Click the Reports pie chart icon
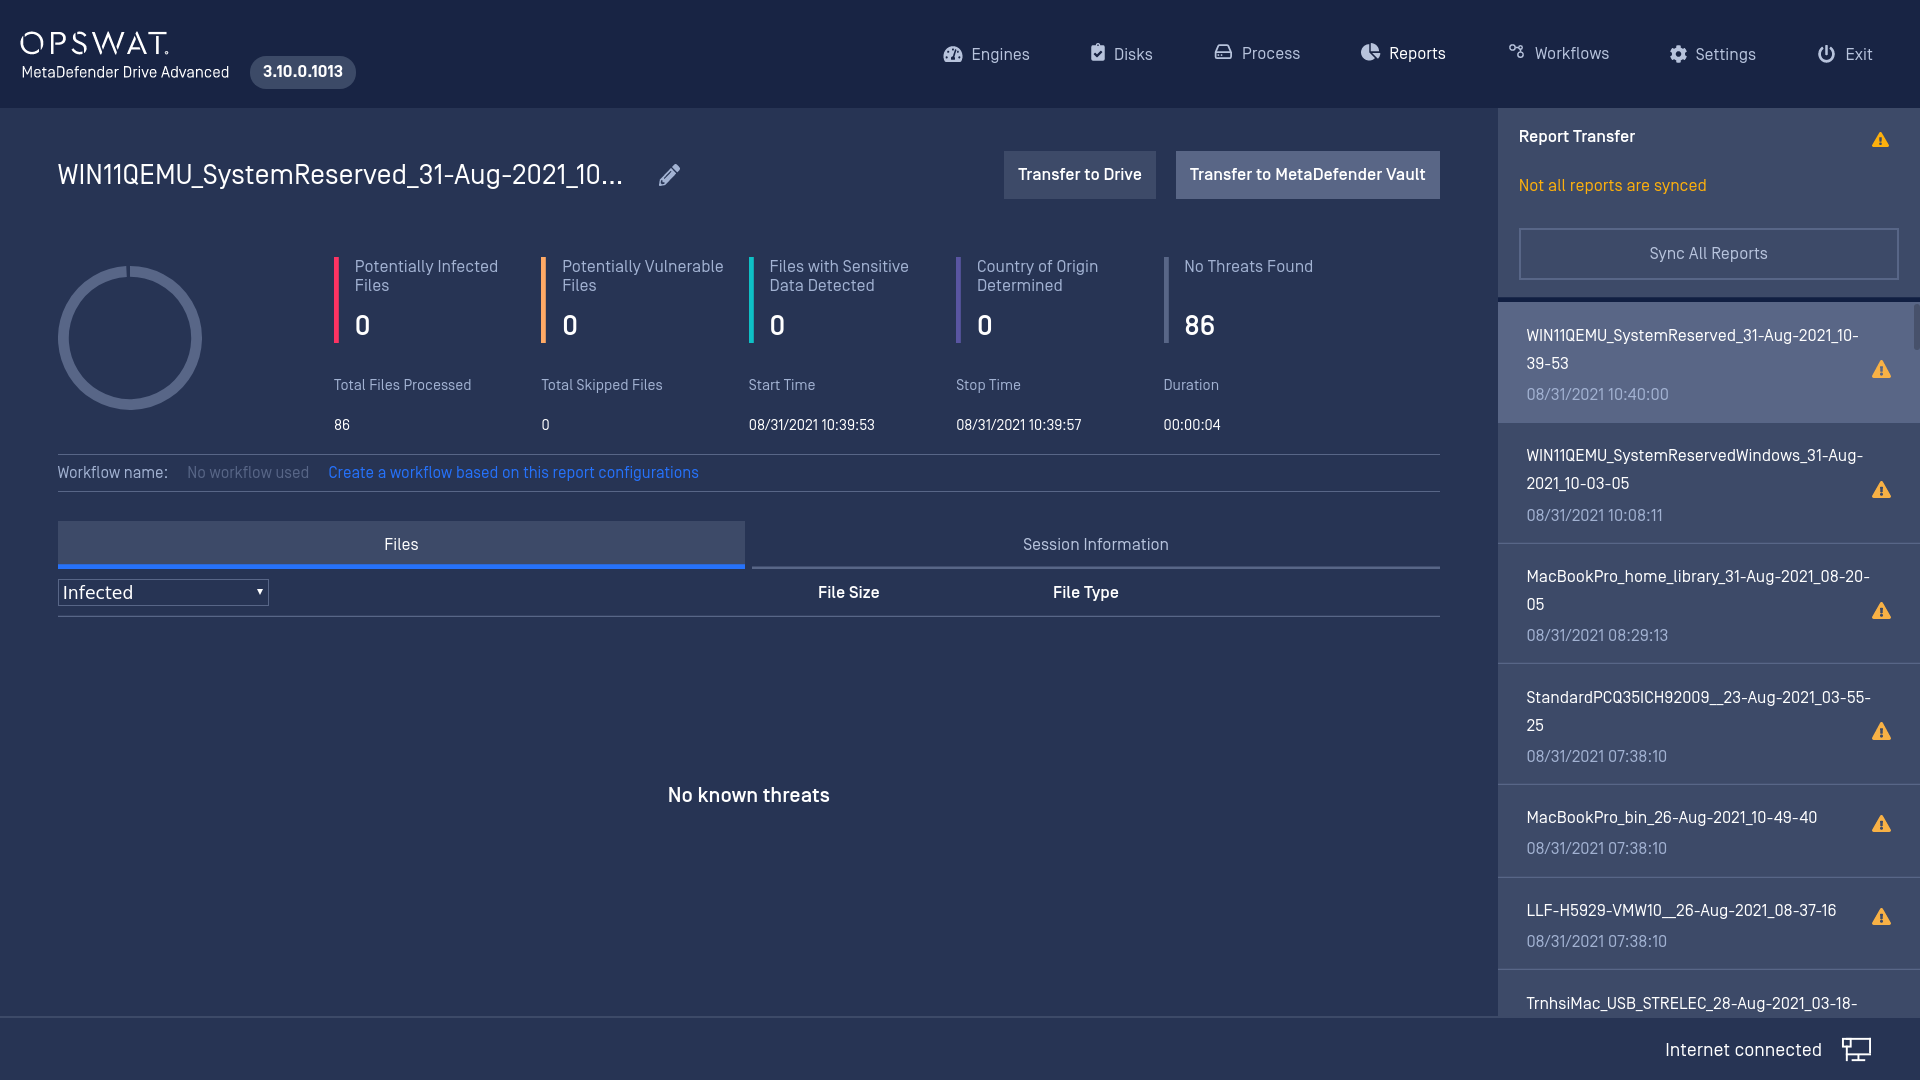Screen dimensions: 1920x1080 tap(1370, 52)
